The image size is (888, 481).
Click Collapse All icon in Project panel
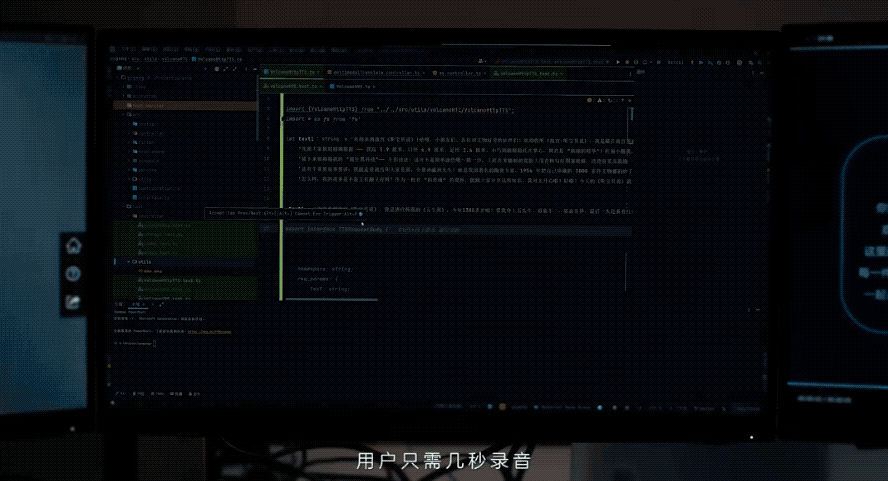pos(233,69)
